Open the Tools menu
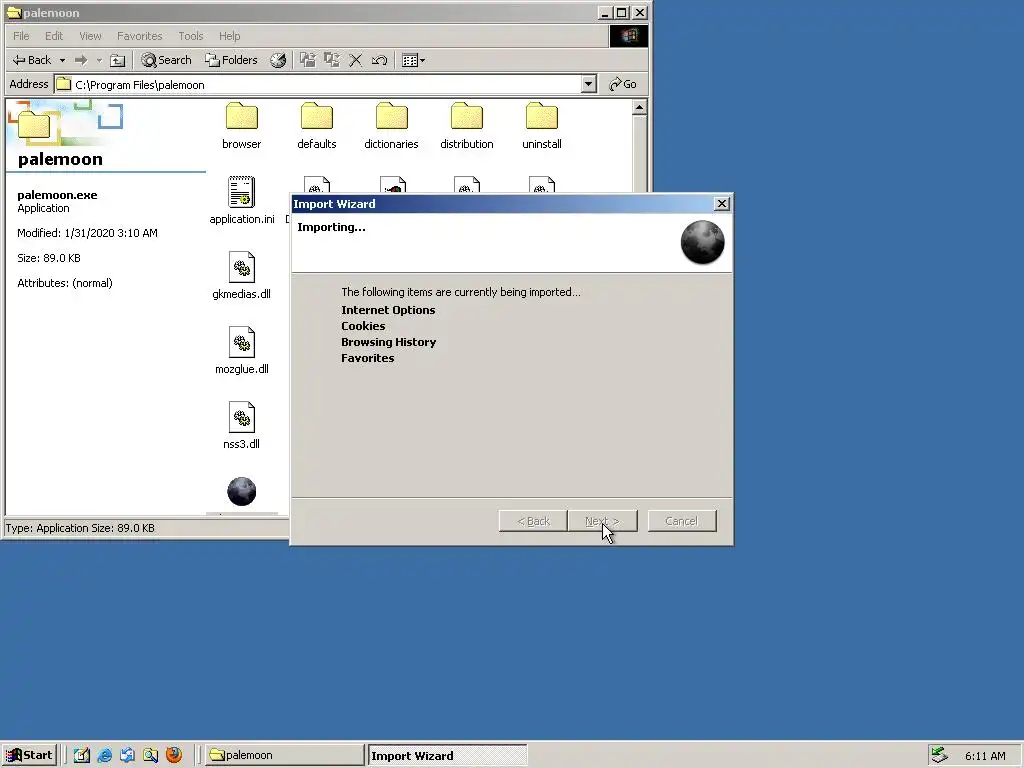The height and width of the screenshot is (768, 1024). [191, 36]
